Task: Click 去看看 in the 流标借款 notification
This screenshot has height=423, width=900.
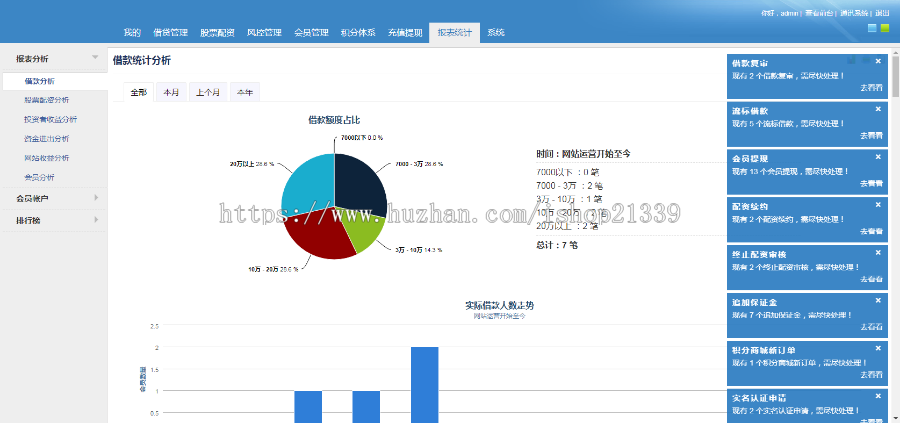Action: coord(871,135)
